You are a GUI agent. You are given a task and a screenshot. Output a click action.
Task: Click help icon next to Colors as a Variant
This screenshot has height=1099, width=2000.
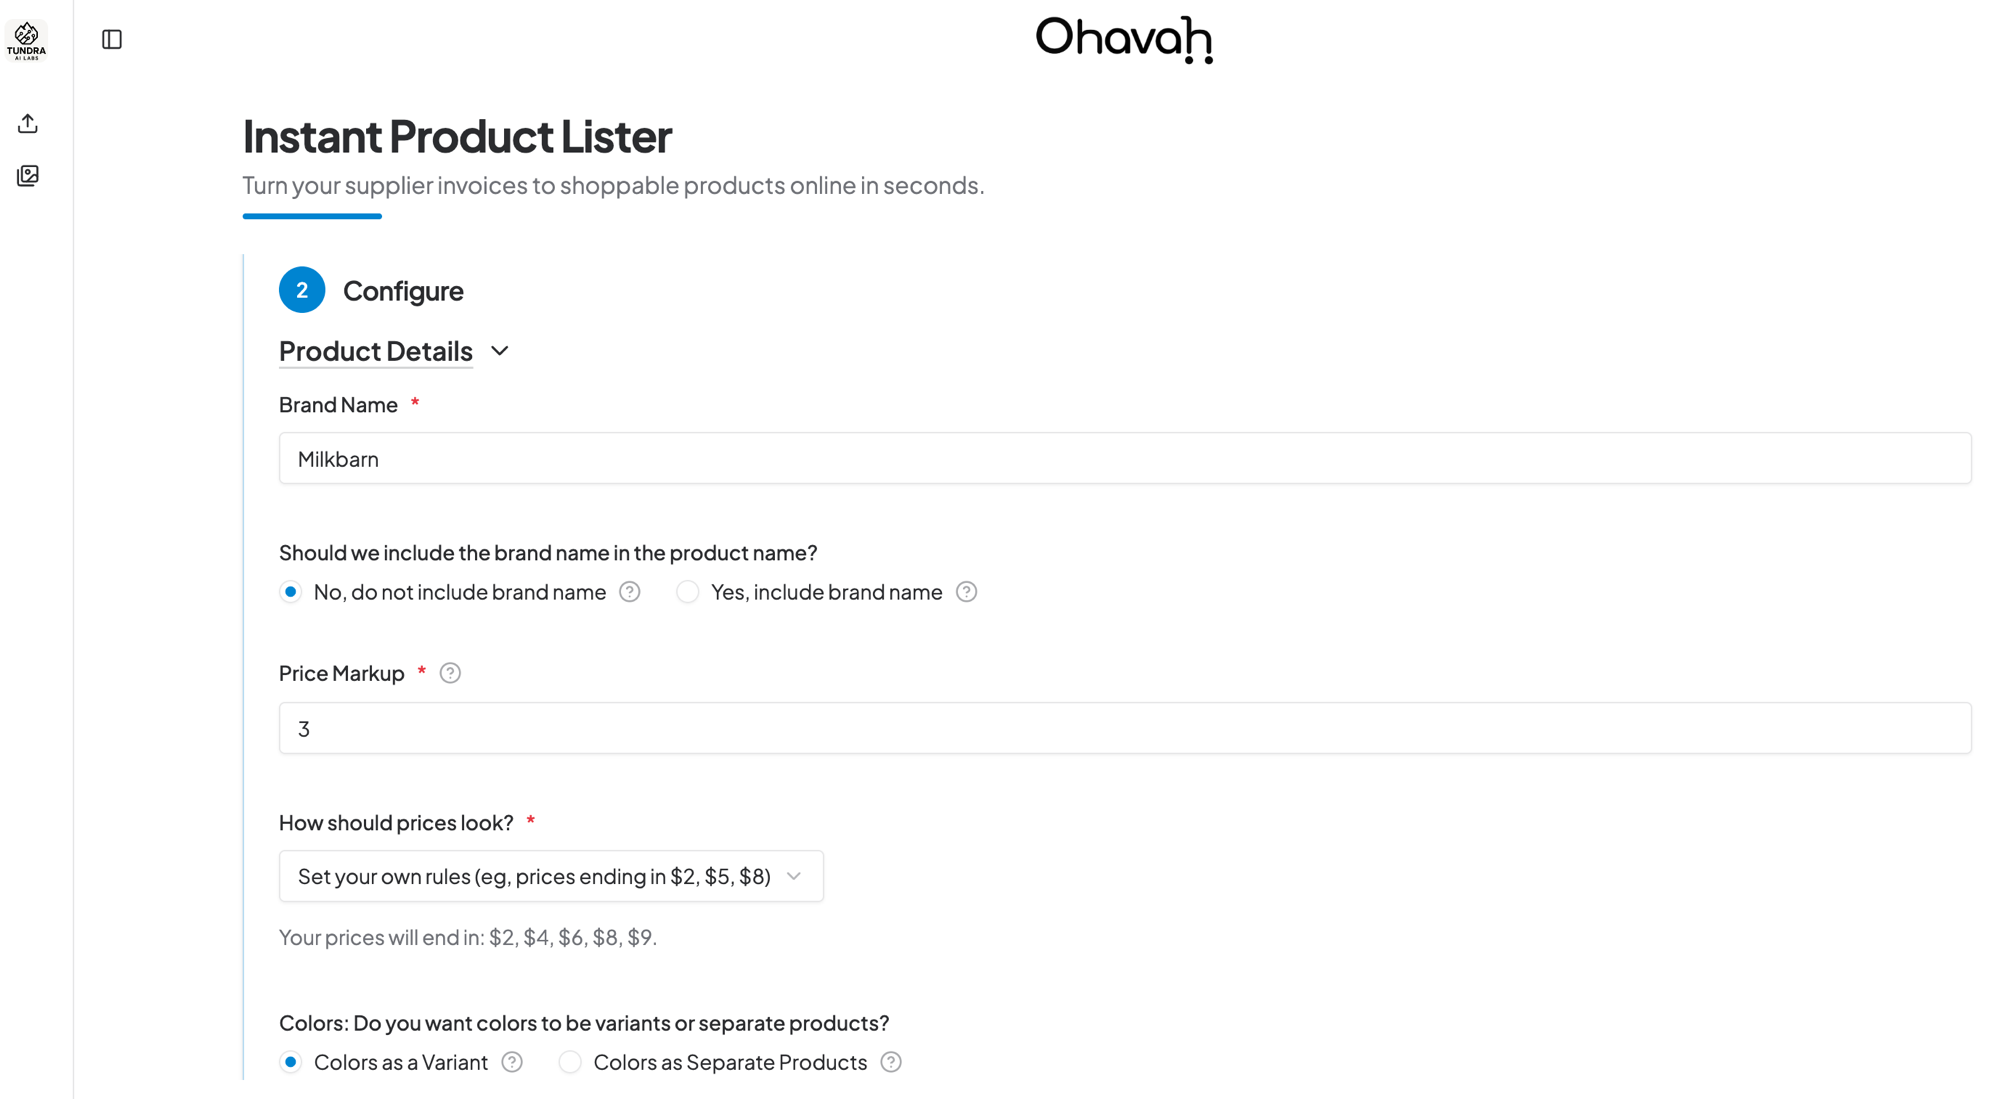[x=512, y=1062]
